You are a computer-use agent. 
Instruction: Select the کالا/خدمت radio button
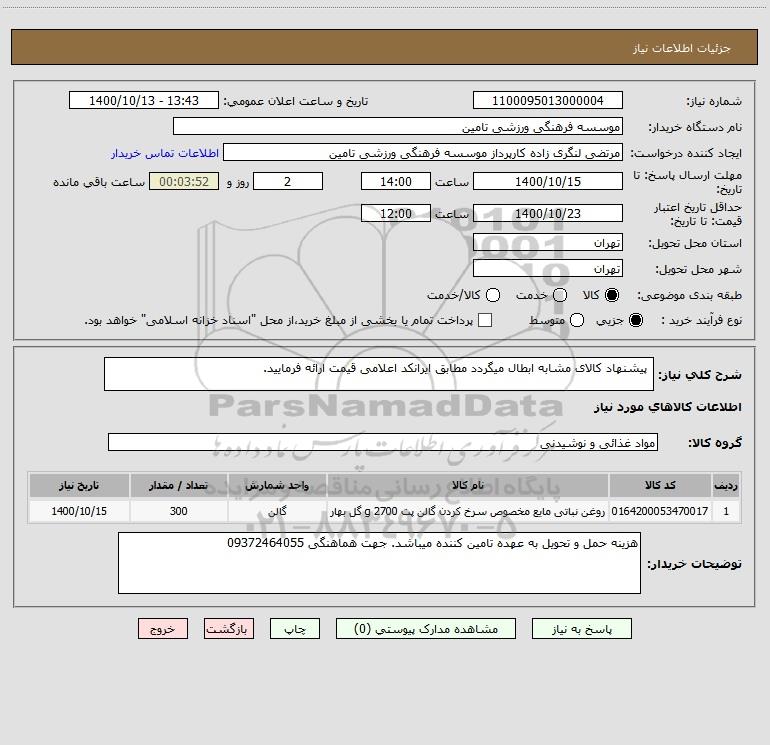pyautogui.click(x=493, y=295)
